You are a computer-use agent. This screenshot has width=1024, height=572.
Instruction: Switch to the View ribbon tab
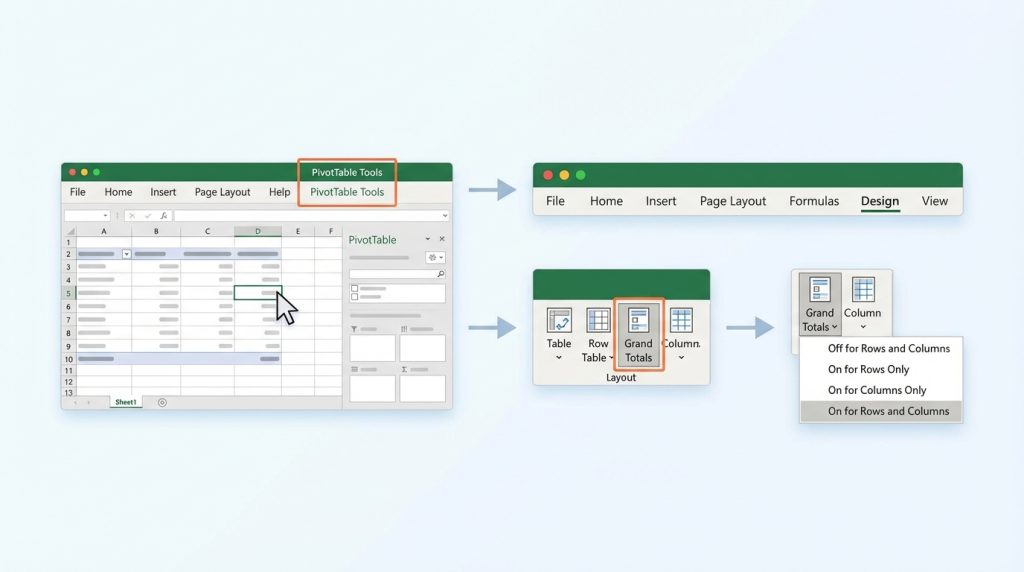pos(935,201)
